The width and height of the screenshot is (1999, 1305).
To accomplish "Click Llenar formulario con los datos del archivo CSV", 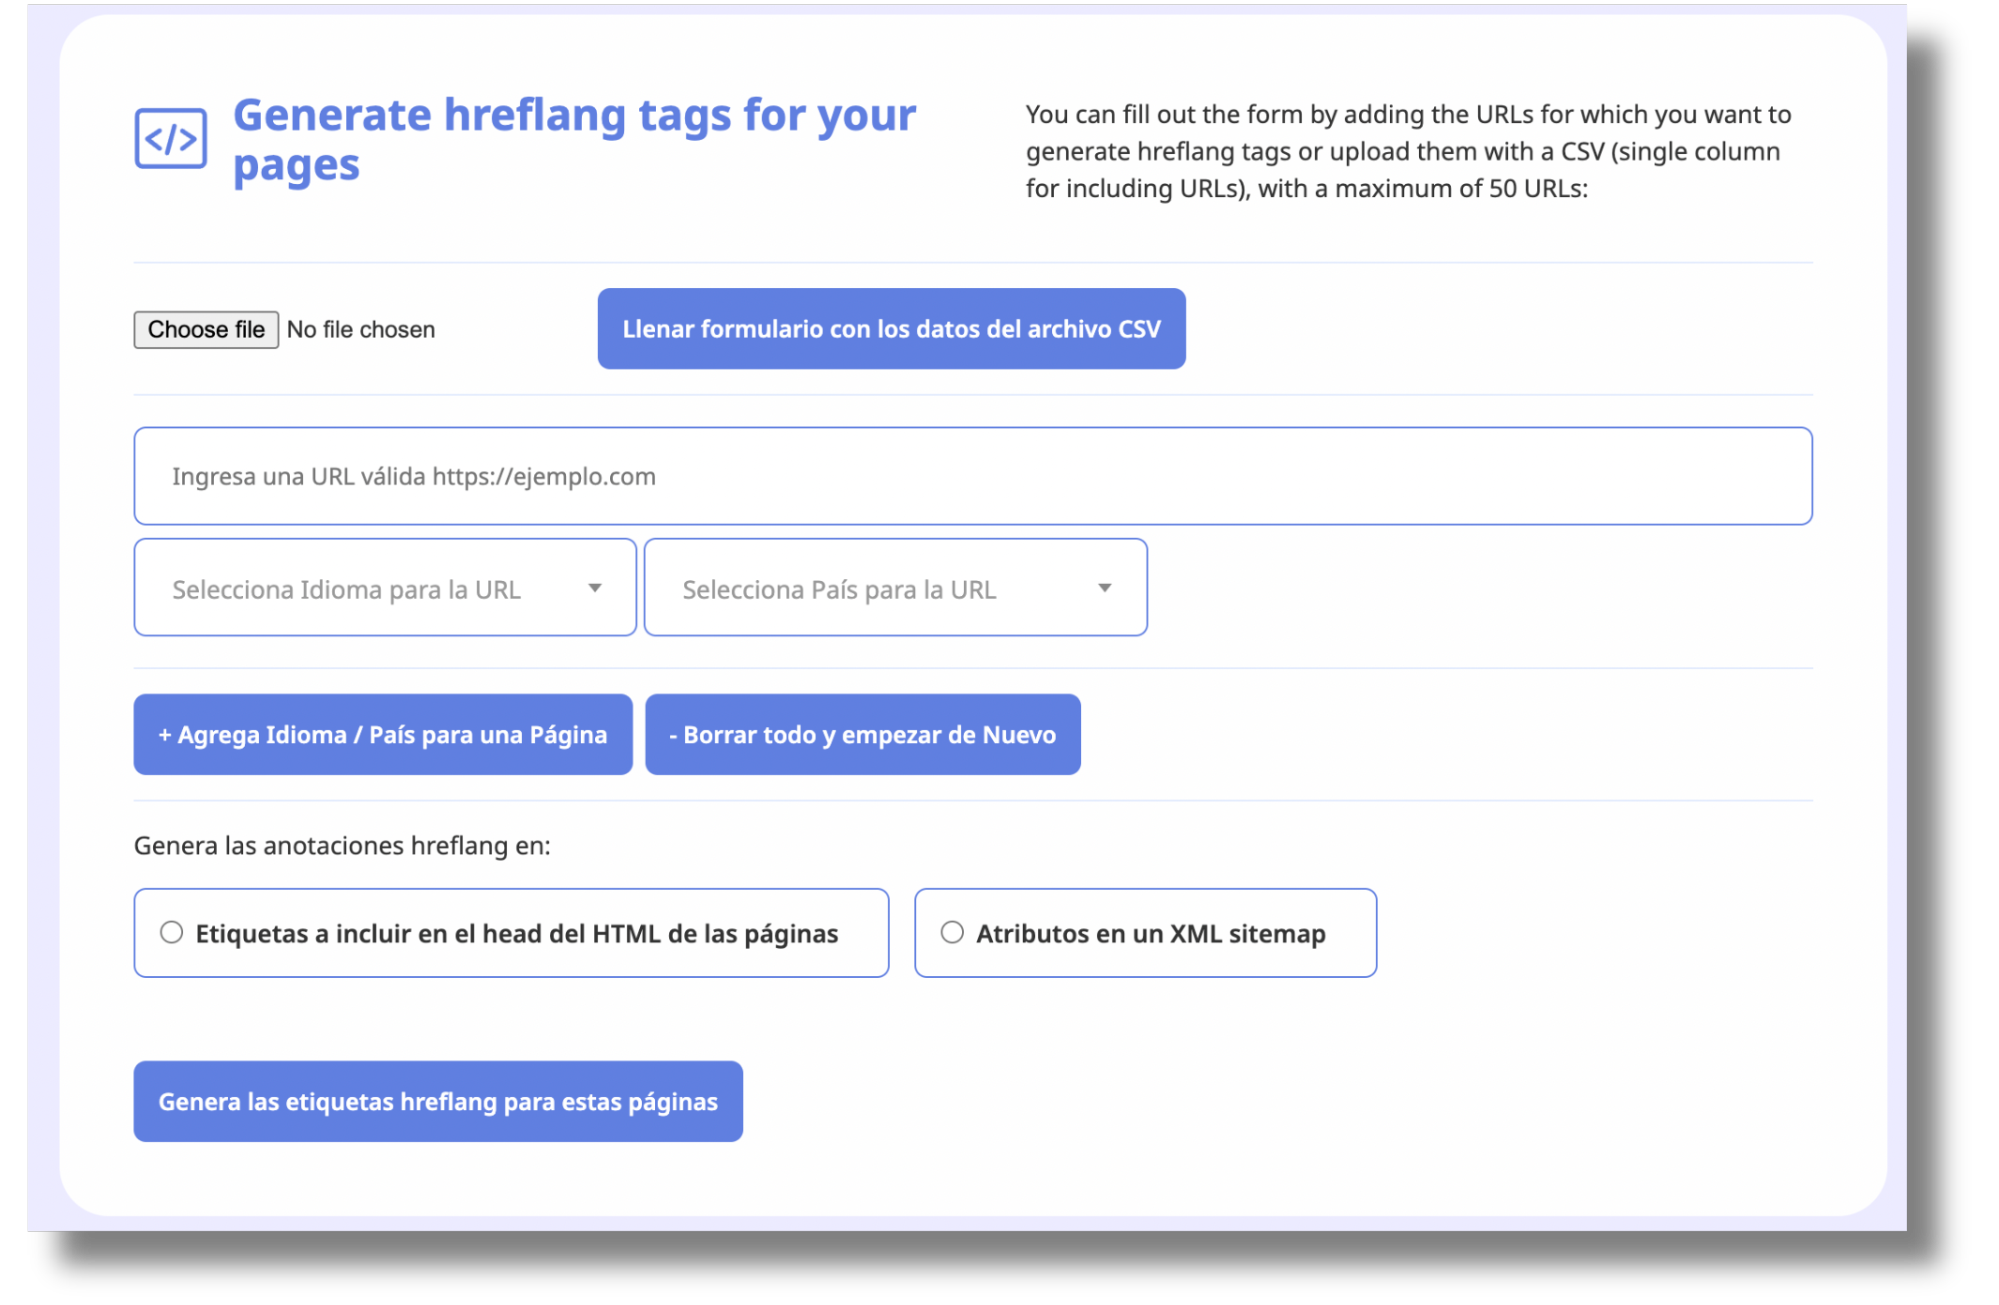I will 891,329.
